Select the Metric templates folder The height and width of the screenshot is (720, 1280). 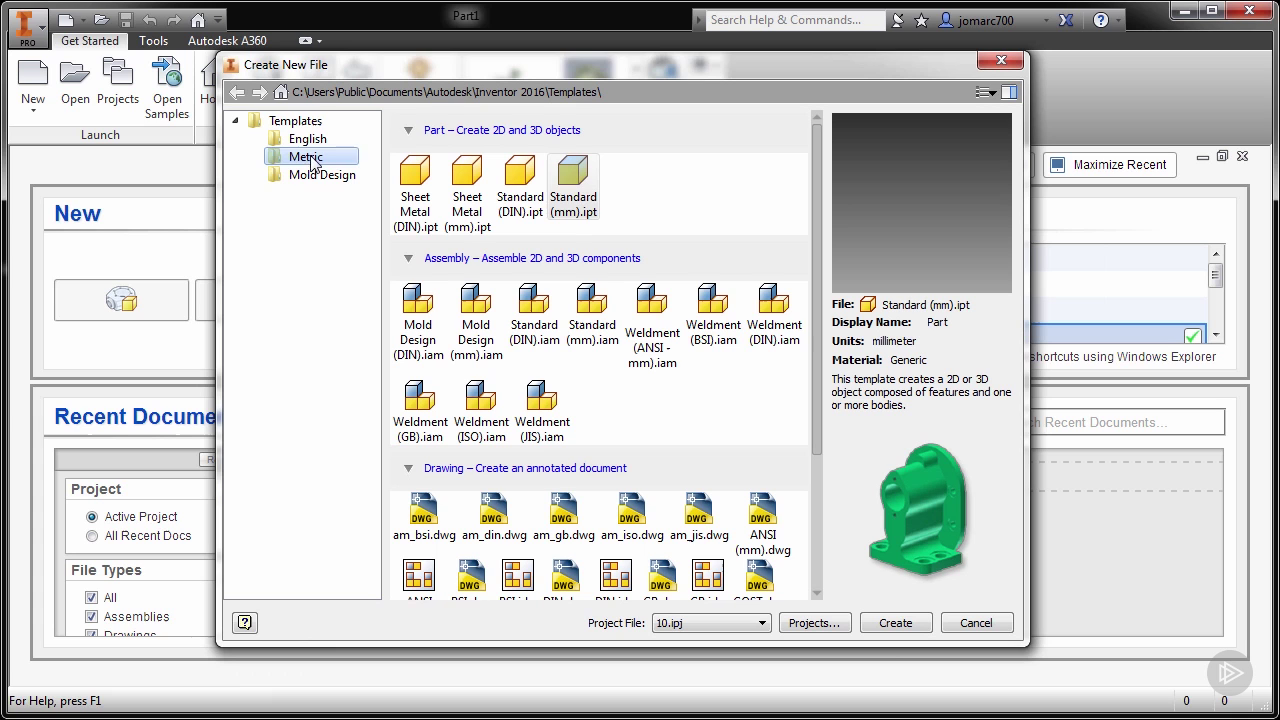pos(311,157)
